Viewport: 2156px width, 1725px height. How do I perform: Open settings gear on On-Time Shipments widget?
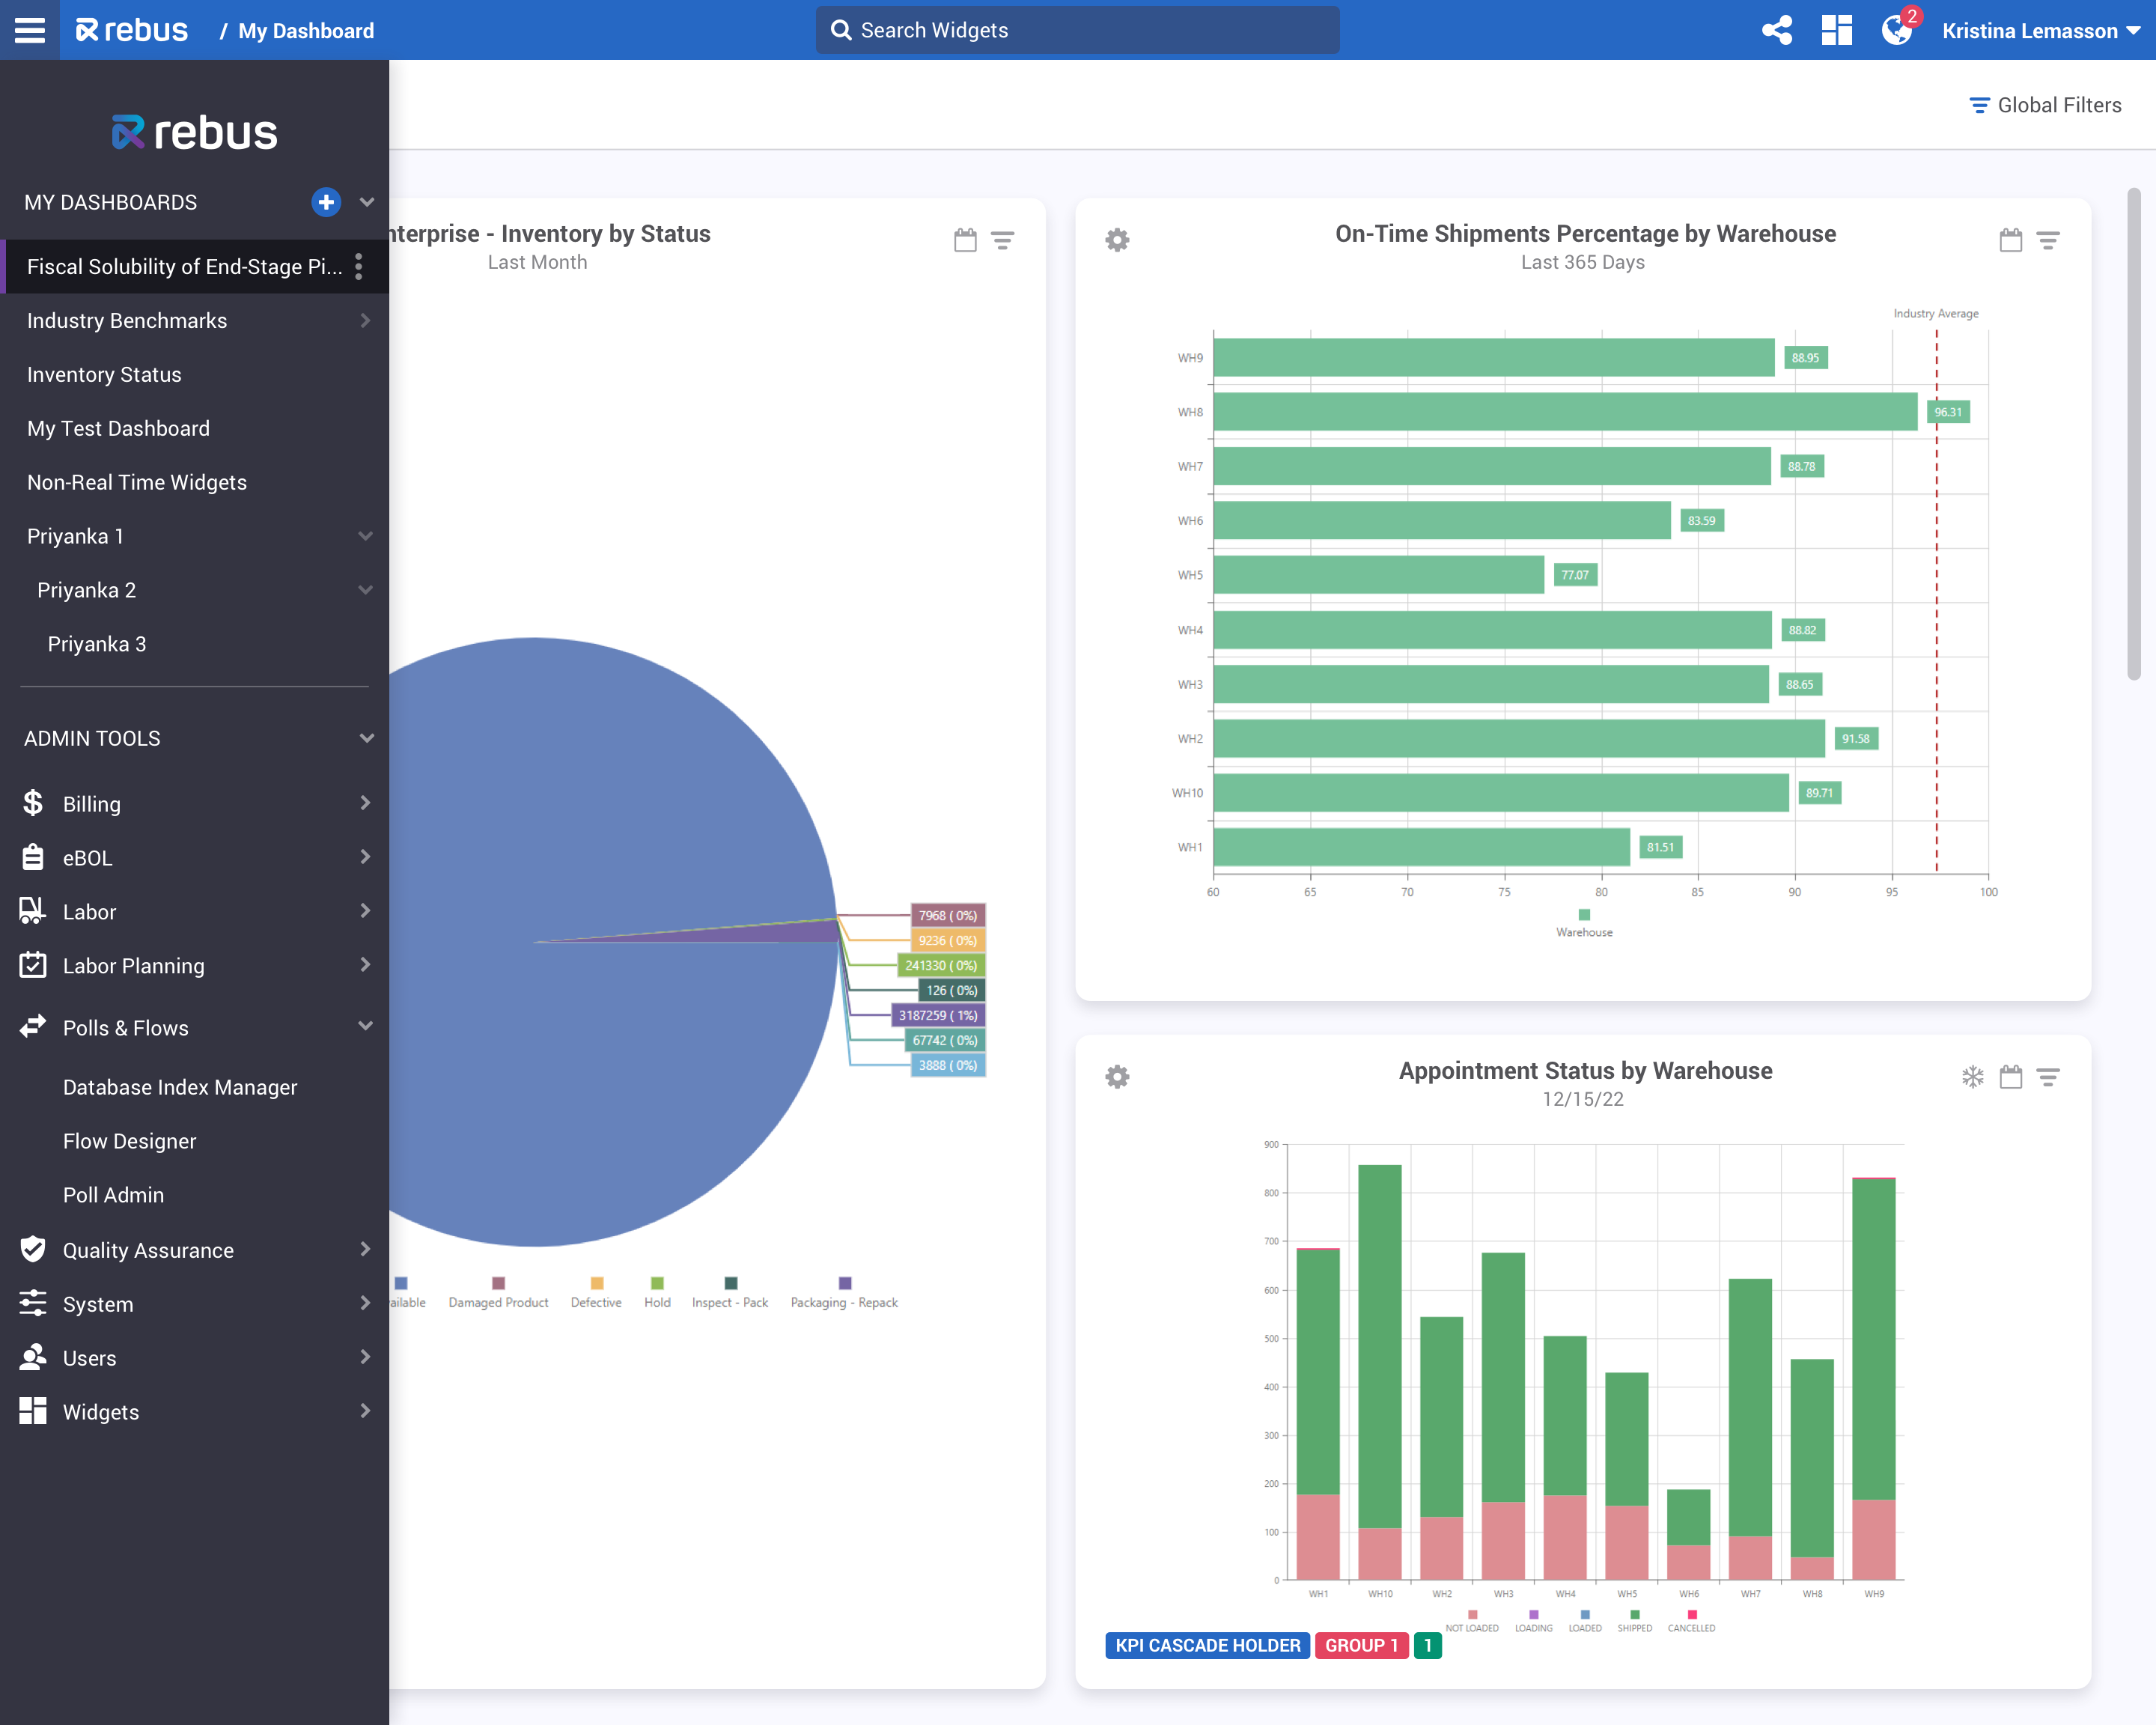tap(1117, 240)
